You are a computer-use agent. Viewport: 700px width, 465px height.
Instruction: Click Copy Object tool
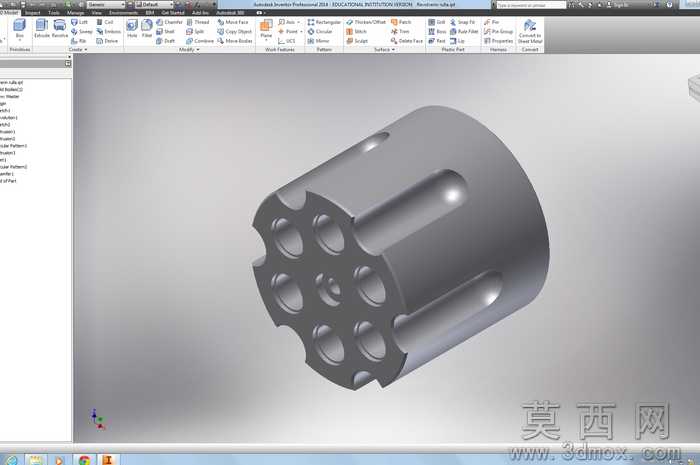(x=234, y=32)
